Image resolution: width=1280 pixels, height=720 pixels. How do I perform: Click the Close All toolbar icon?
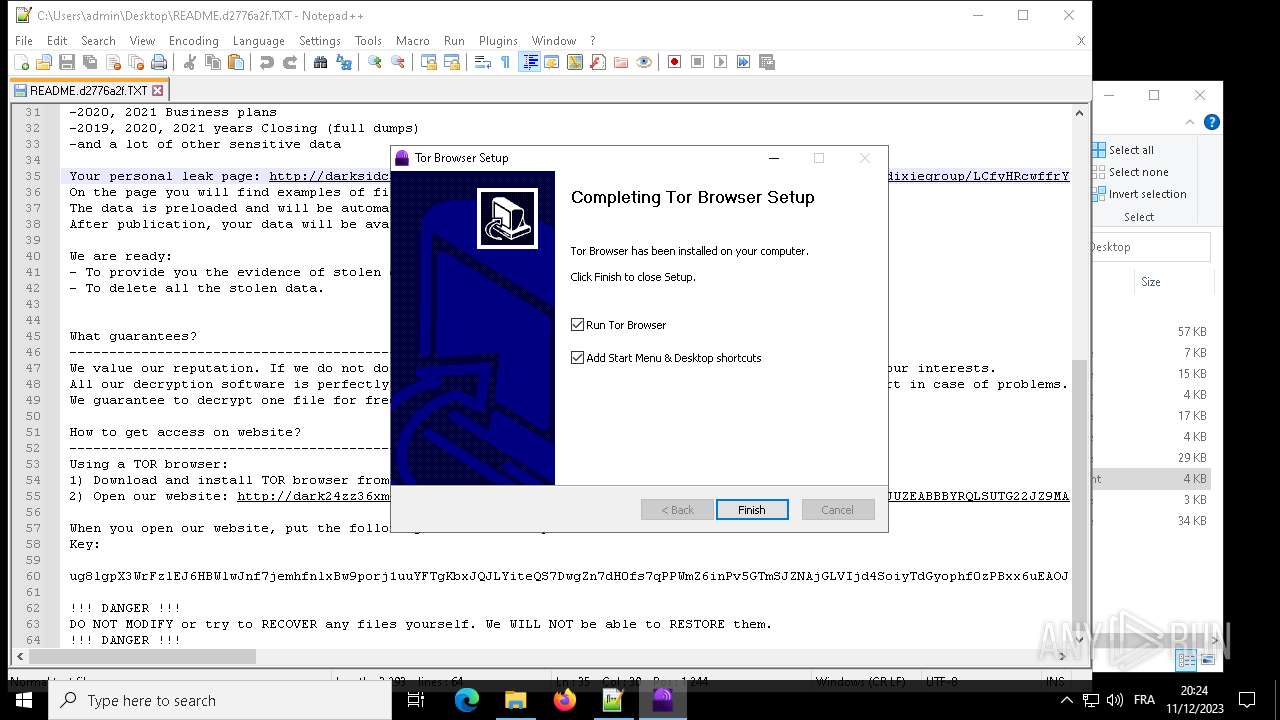136,62
